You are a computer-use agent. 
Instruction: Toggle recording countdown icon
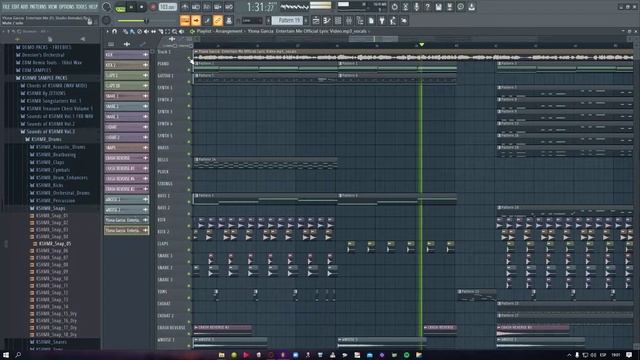pyautogui.click(x=207, y=7)
